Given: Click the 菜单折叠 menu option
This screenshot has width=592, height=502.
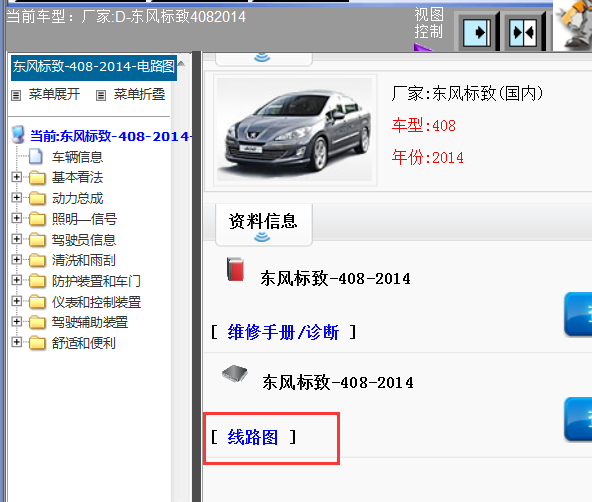Looking at the screenshot, I should point(139,94).
